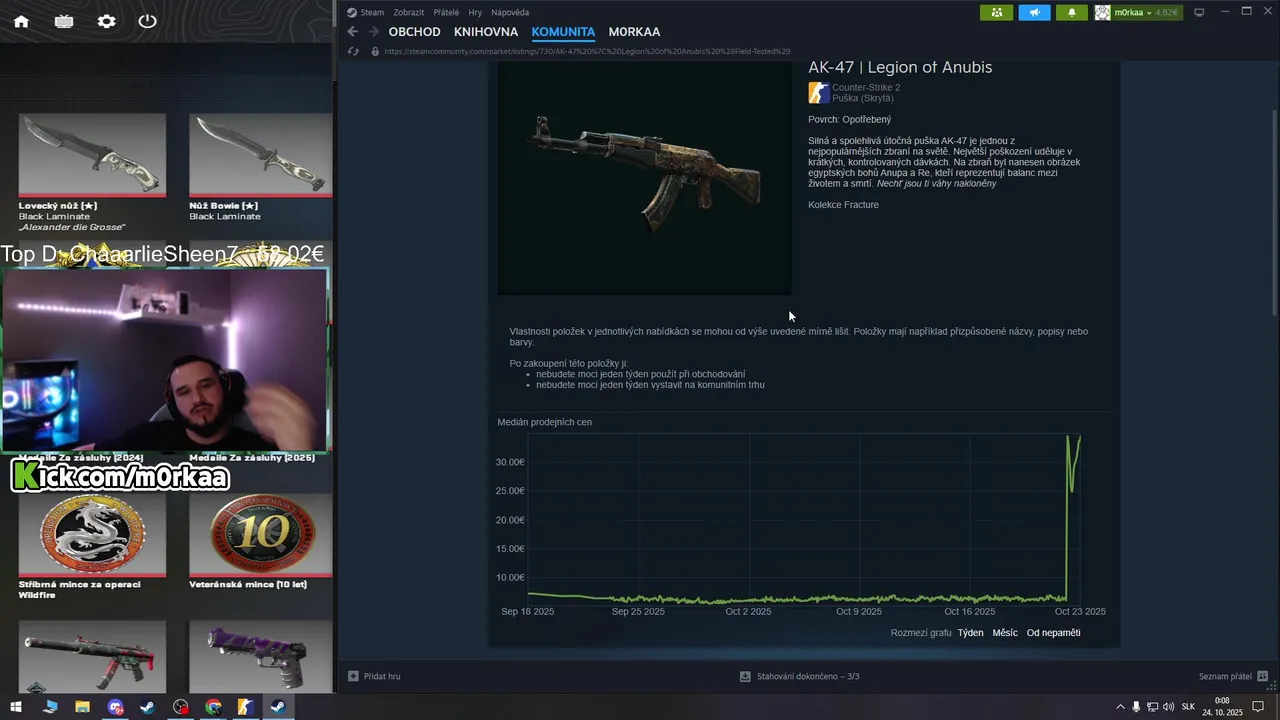
Task: Click the power icon in overlay panel
Action: (148, 21)
